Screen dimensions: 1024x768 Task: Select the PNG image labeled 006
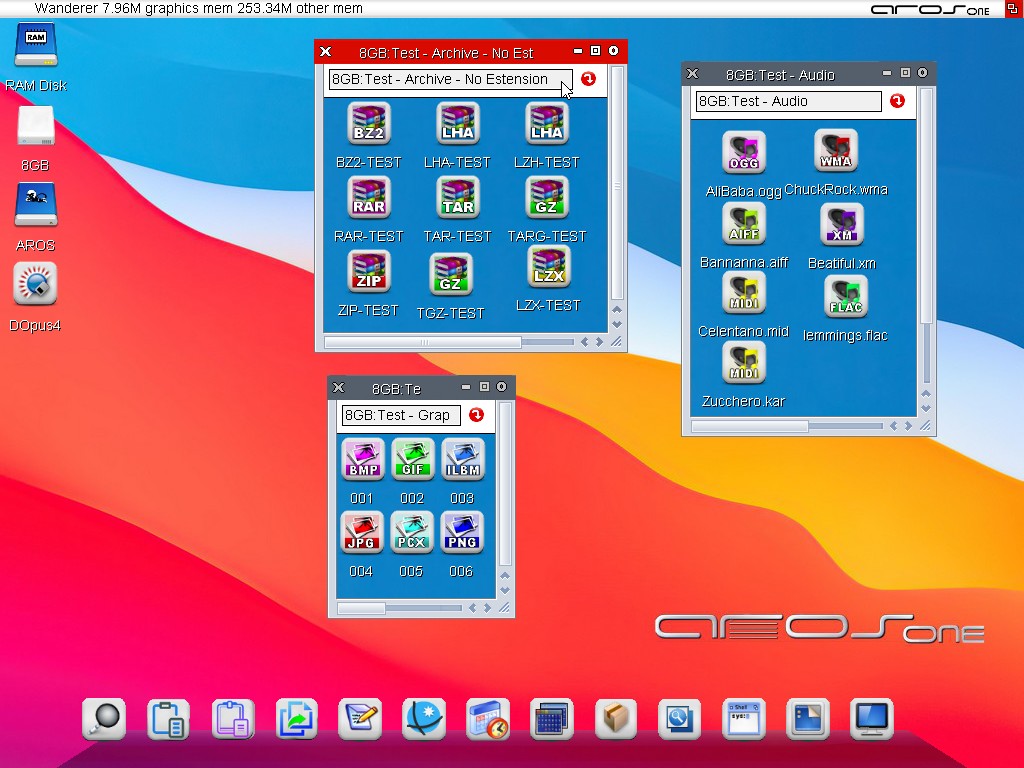click(x=461, y=533)
